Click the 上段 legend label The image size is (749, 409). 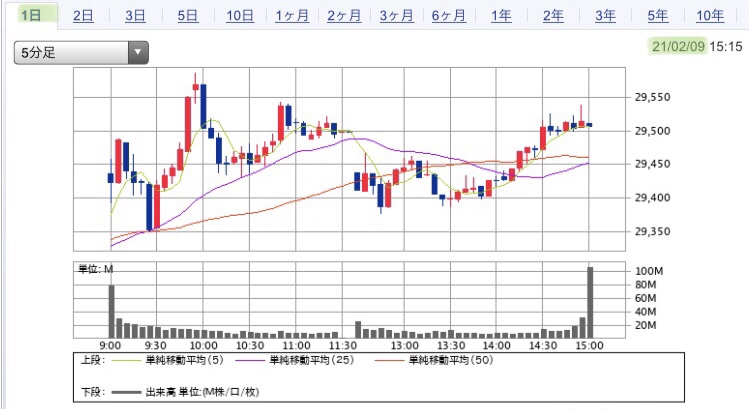pos(92,360)
